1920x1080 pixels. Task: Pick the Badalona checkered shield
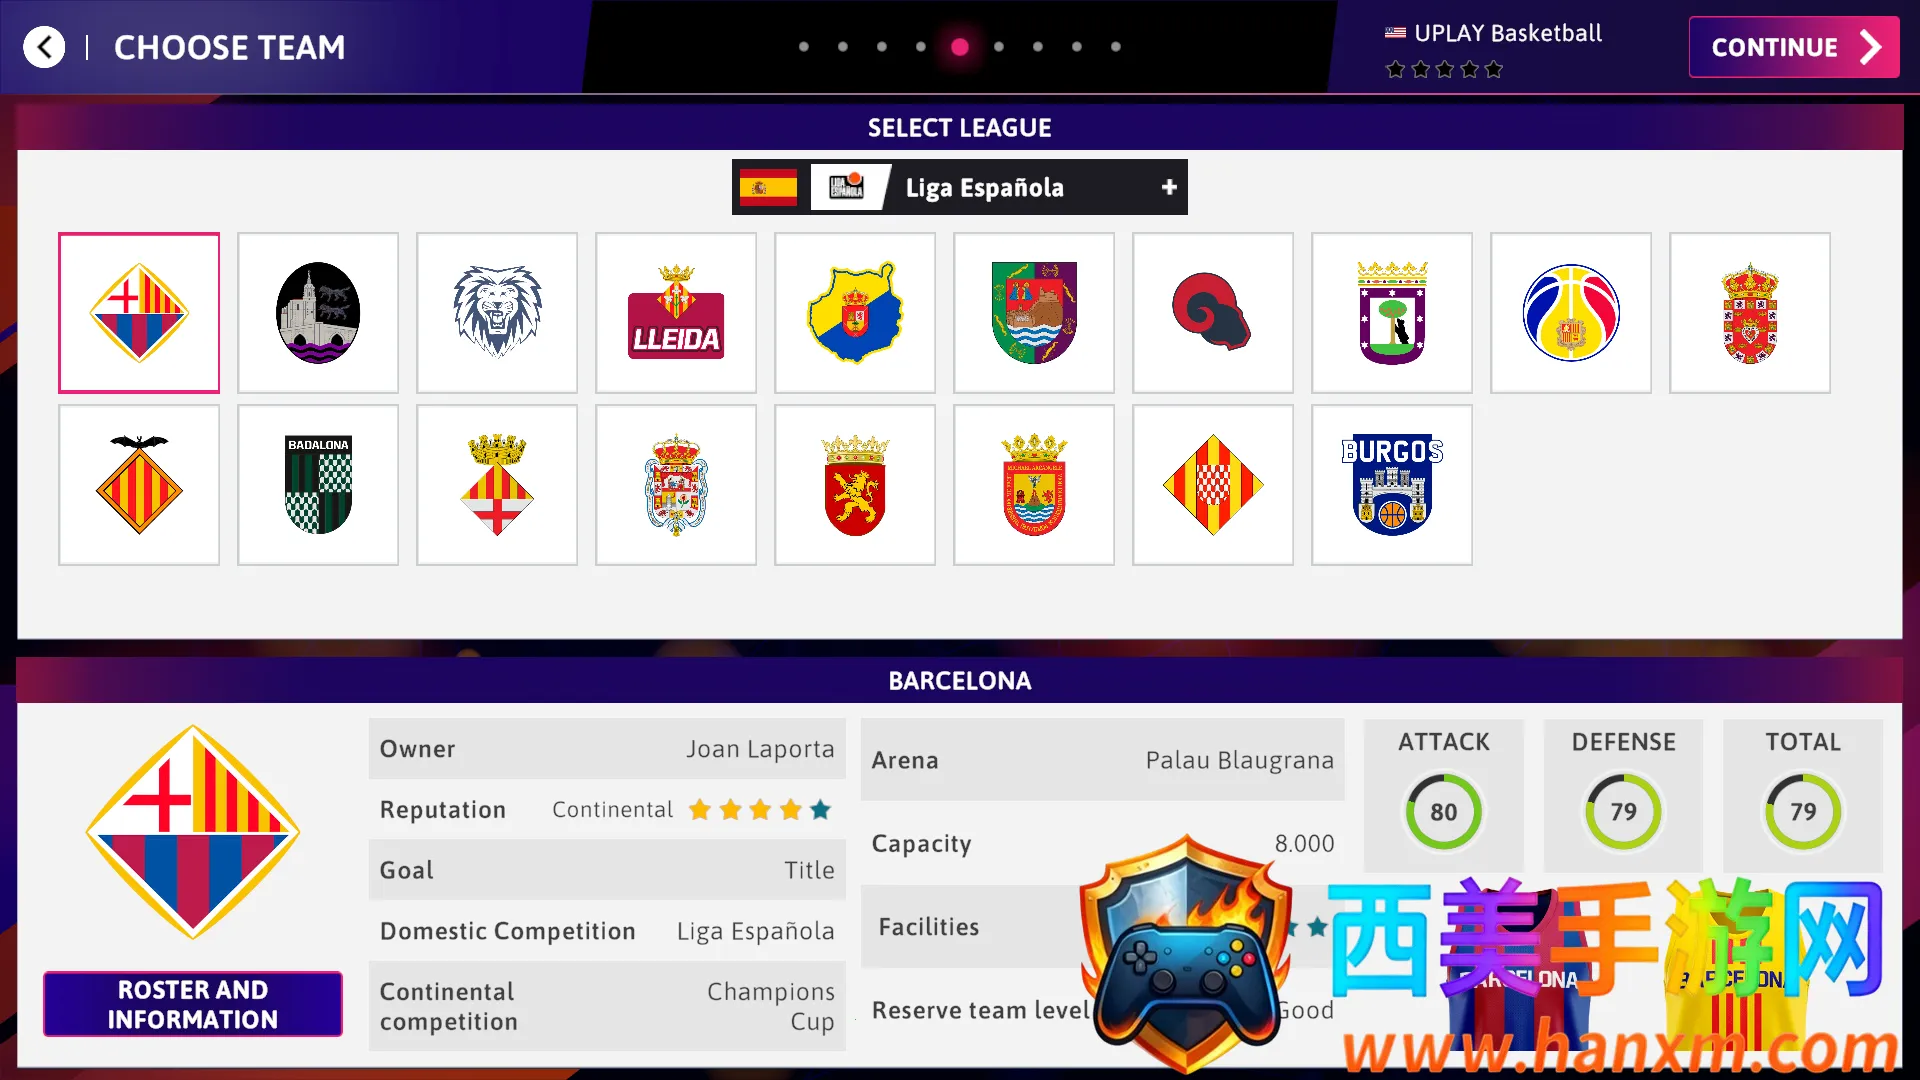[x=318, y=485]
